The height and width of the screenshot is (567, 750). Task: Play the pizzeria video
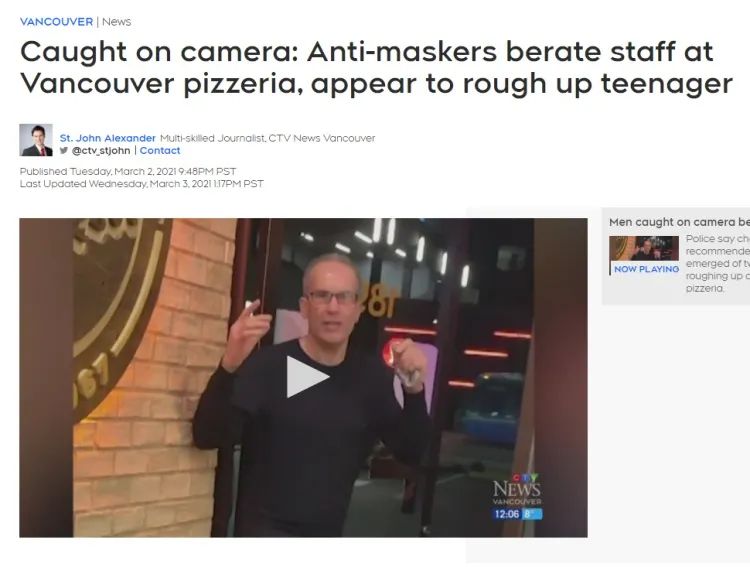click(308, 377)
